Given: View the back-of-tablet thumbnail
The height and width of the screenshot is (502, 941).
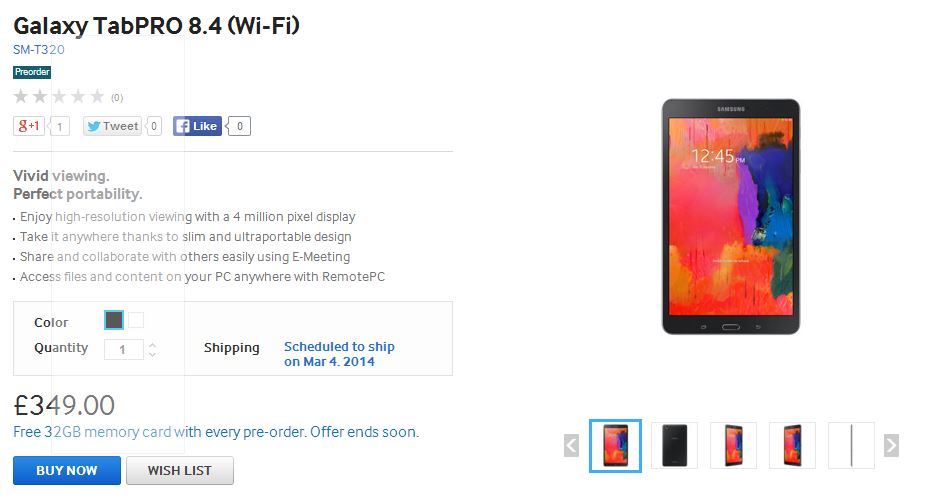Looking at the screenshot, I should point(674,445).
